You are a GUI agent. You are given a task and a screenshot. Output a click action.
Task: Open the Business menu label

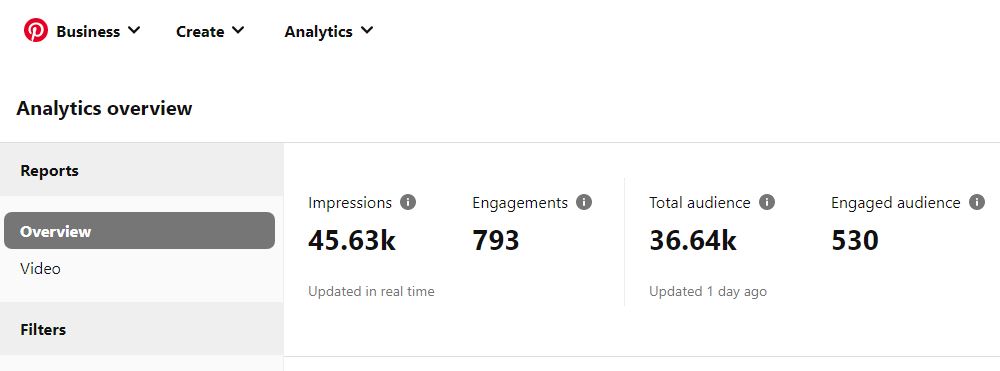88,31
